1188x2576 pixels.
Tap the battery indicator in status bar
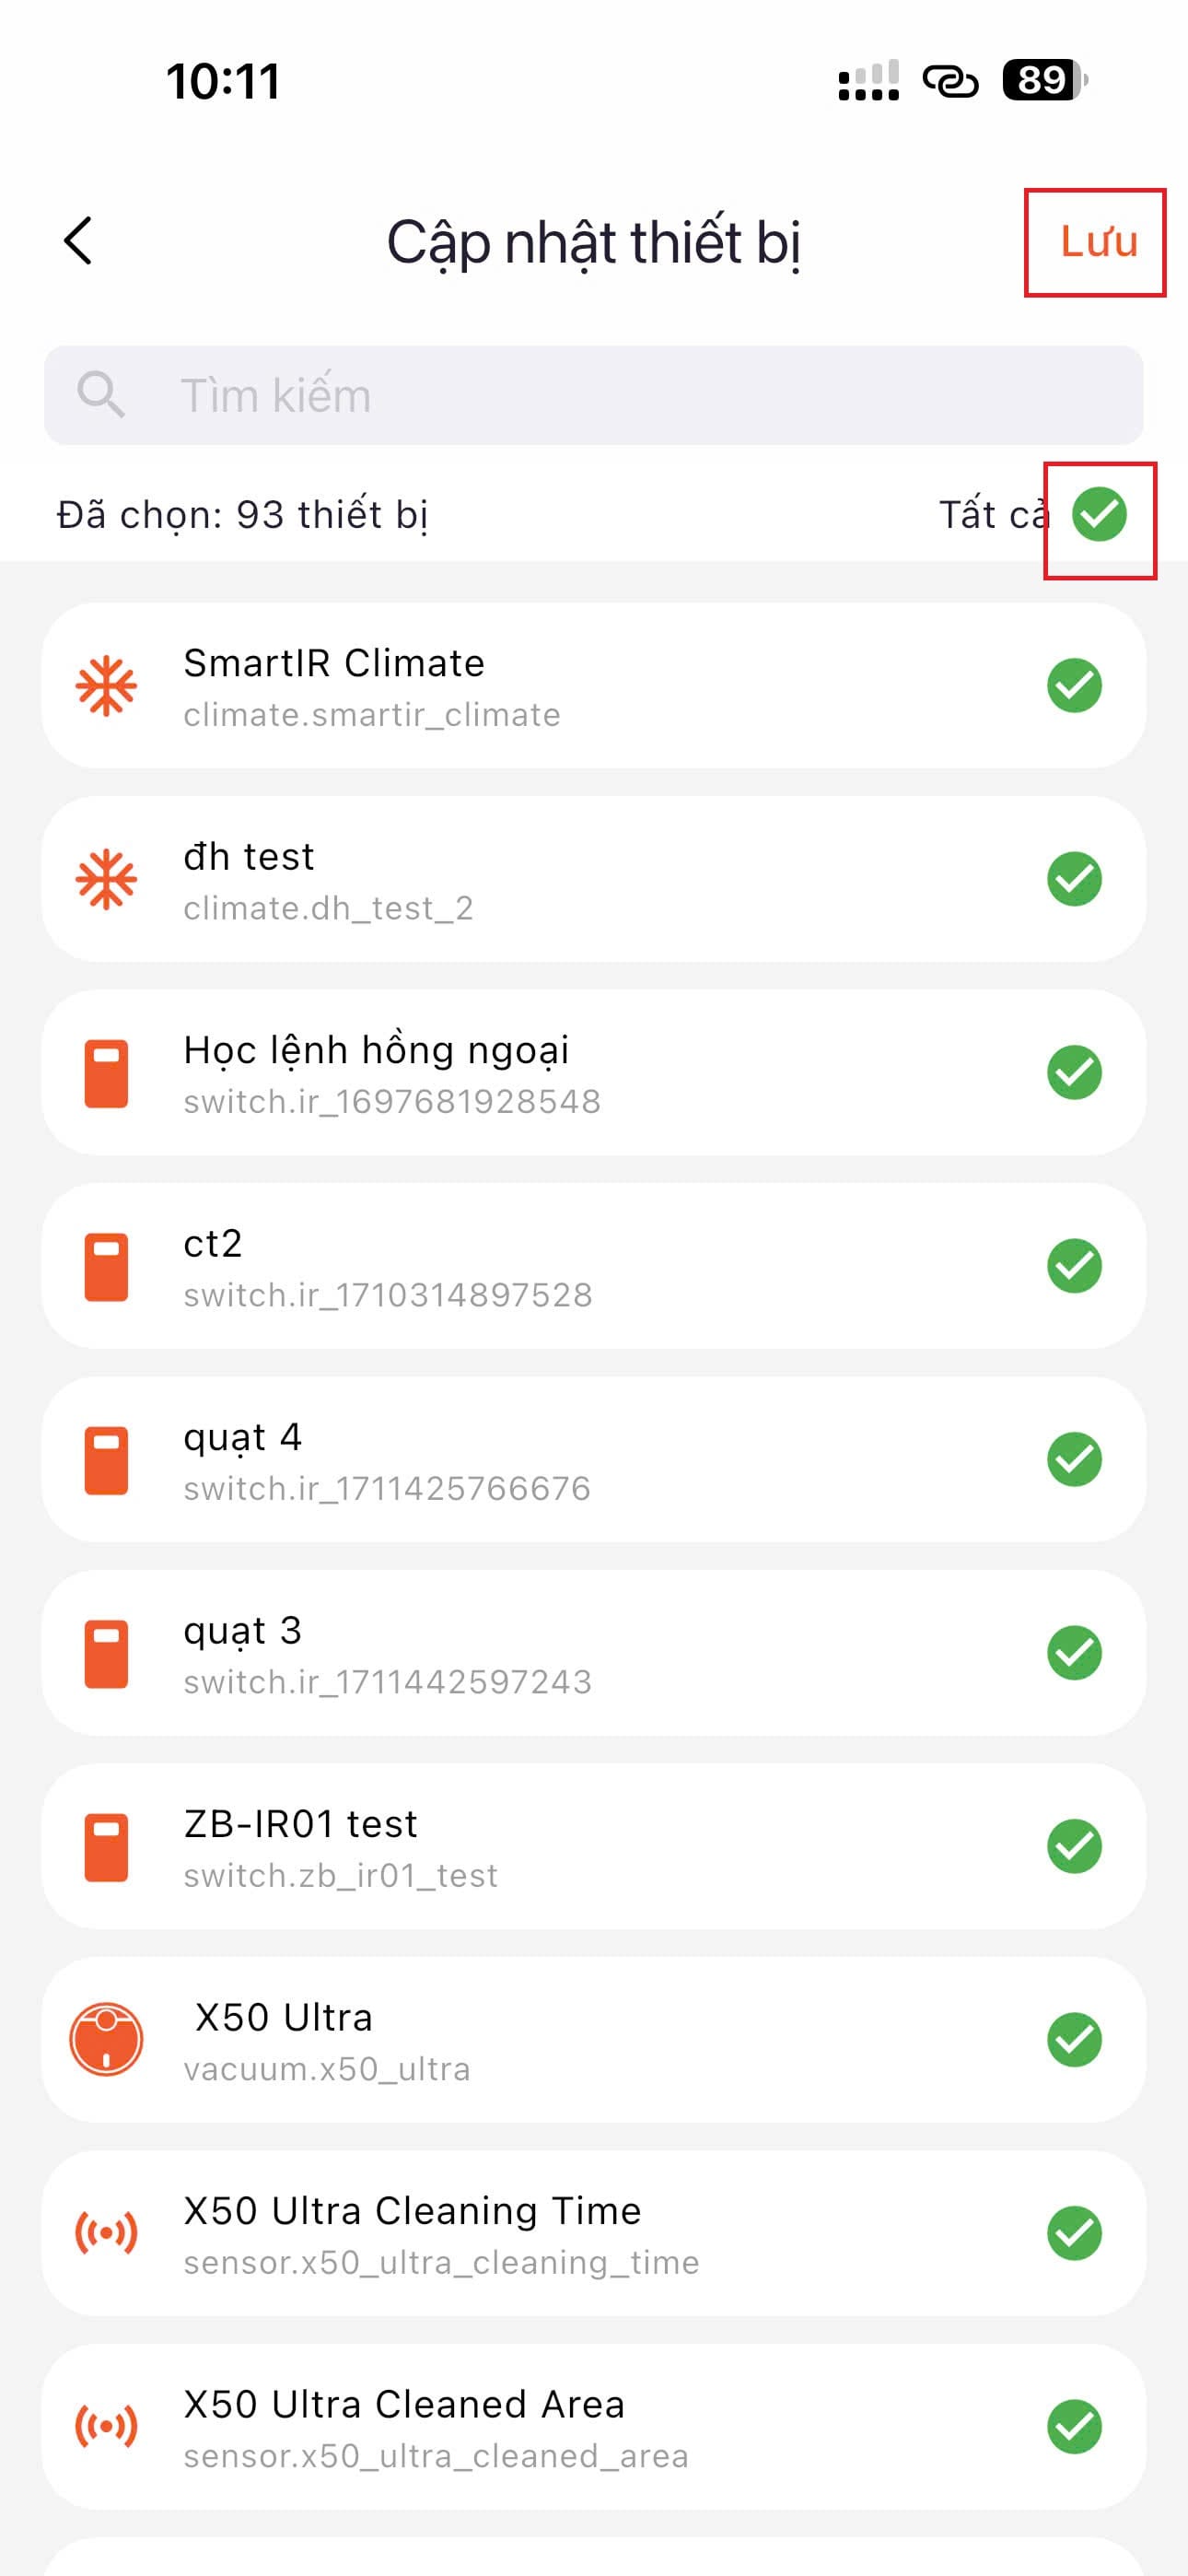pos(1044,80)
